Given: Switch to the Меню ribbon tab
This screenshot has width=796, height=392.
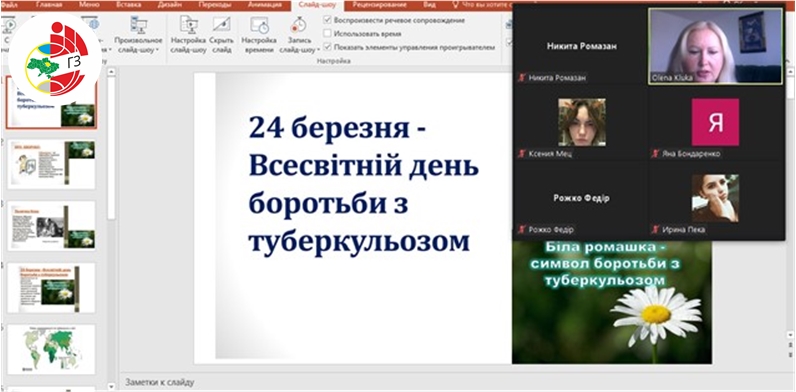Looking at the screenshot, I should click(89, 5).
